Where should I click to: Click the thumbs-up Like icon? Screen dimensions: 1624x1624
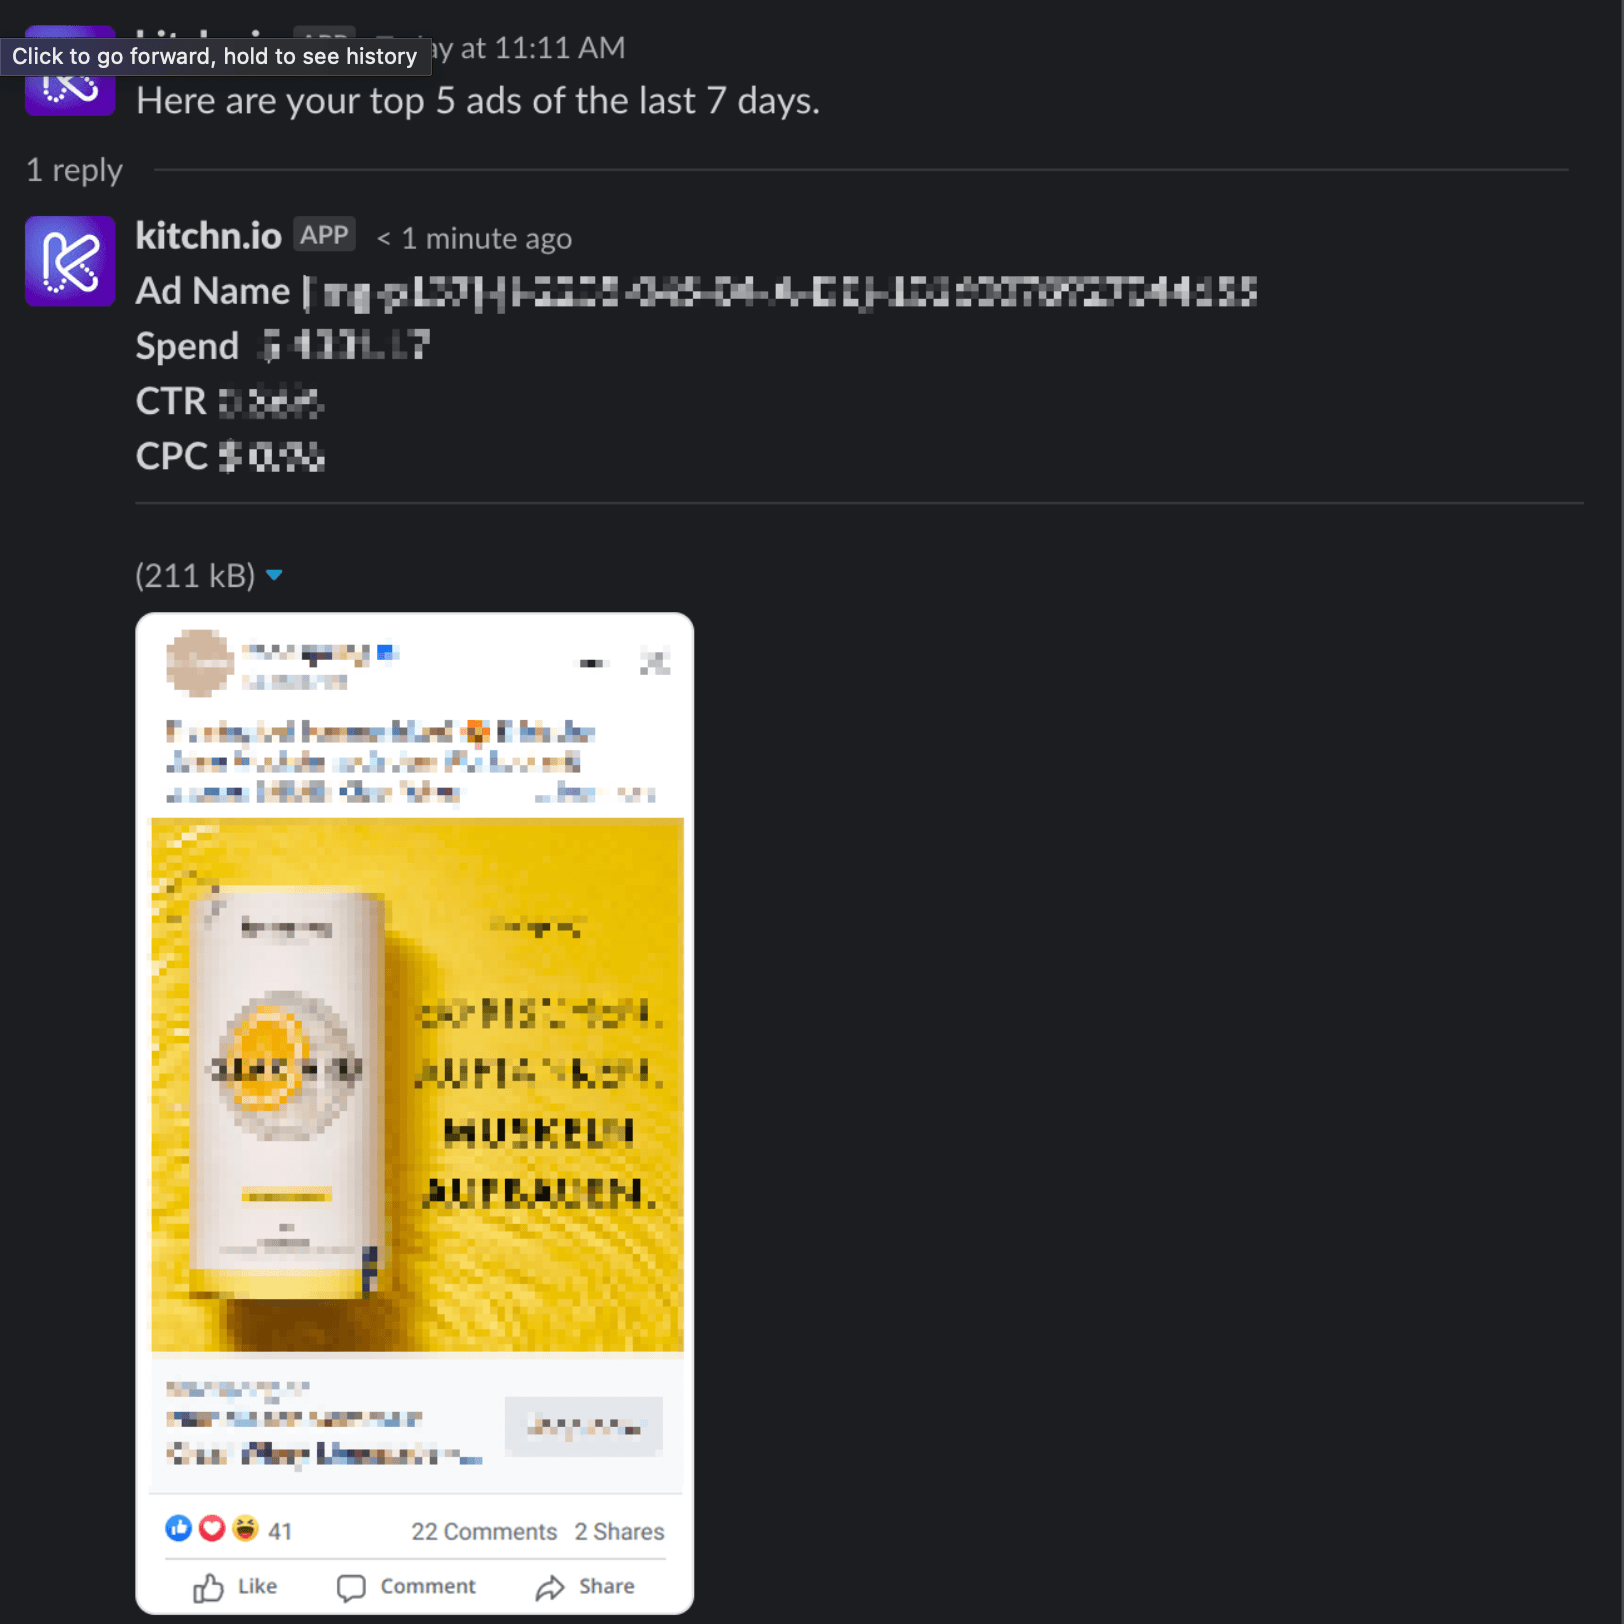coord(208,1587)
